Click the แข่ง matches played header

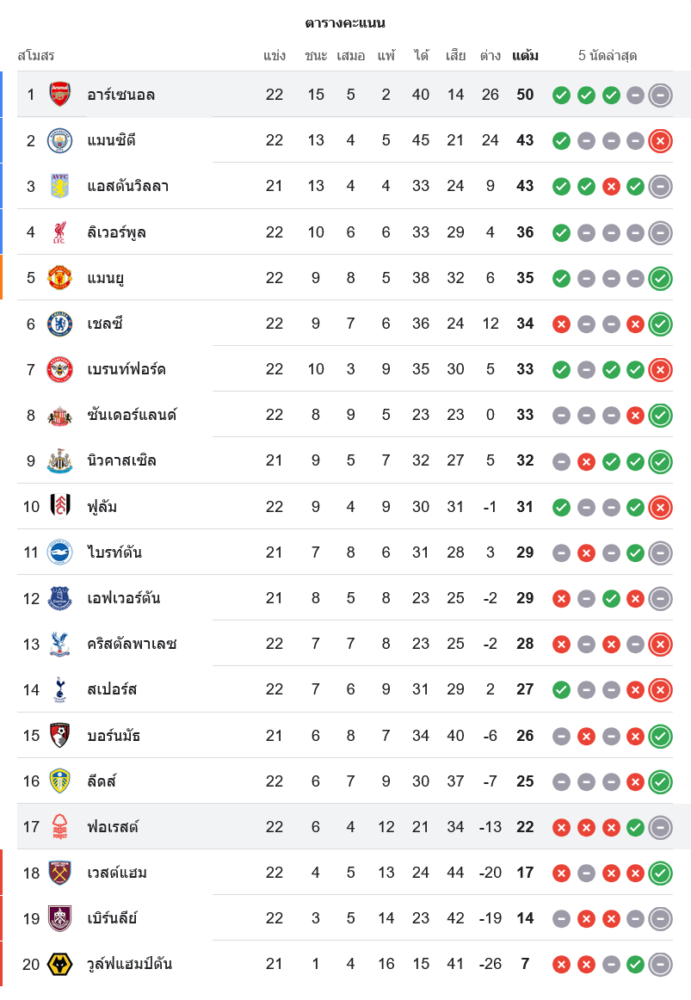tap(275, 56)
